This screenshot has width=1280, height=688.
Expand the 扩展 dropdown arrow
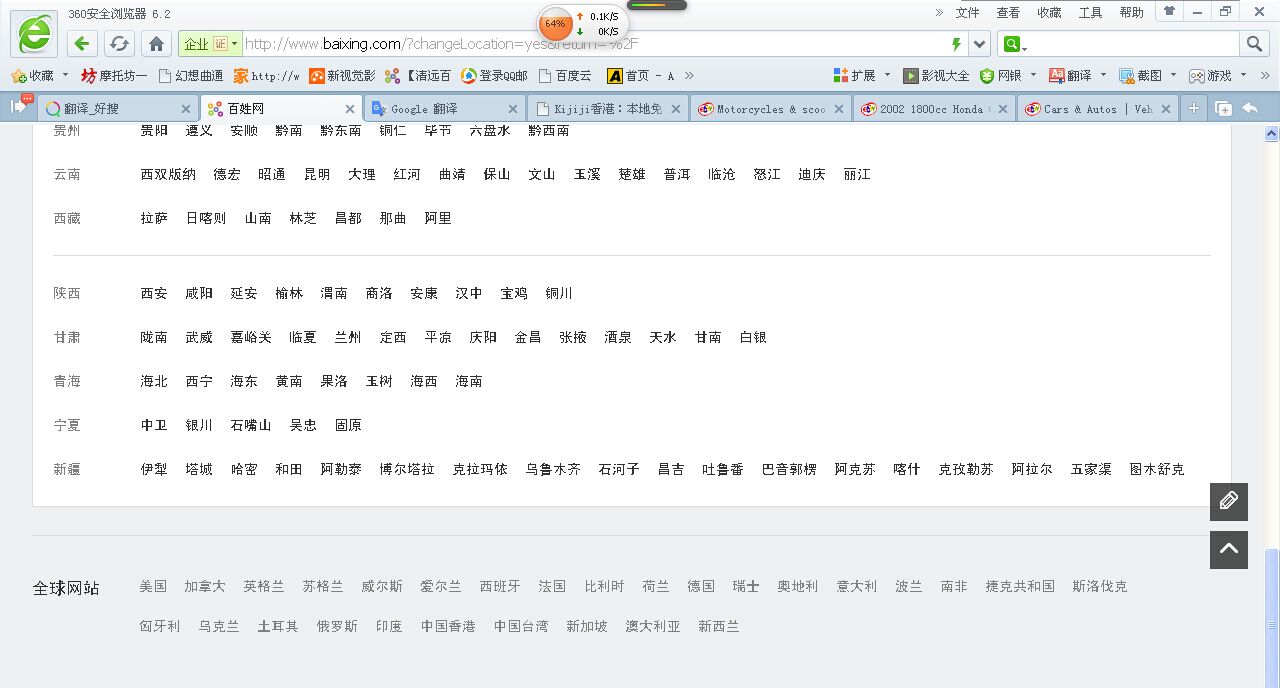887,75
